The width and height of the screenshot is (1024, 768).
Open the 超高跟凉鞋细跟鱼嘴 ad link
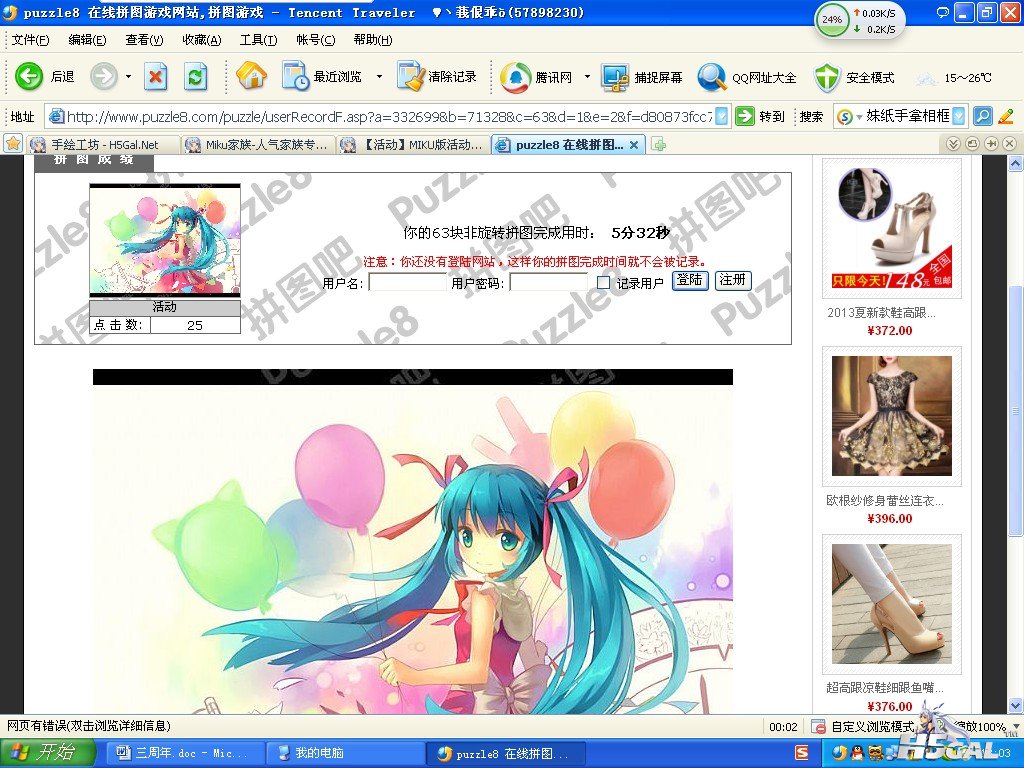(x=885, y=688)
